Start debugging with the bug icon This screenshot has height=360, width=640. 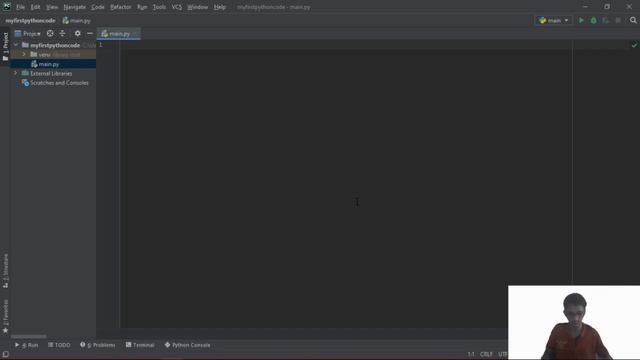[593, 20]
